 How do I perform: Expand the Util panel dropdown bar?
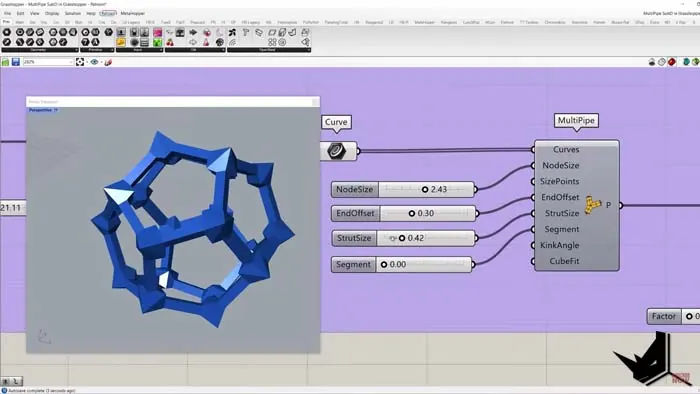[x=195, y=50]
